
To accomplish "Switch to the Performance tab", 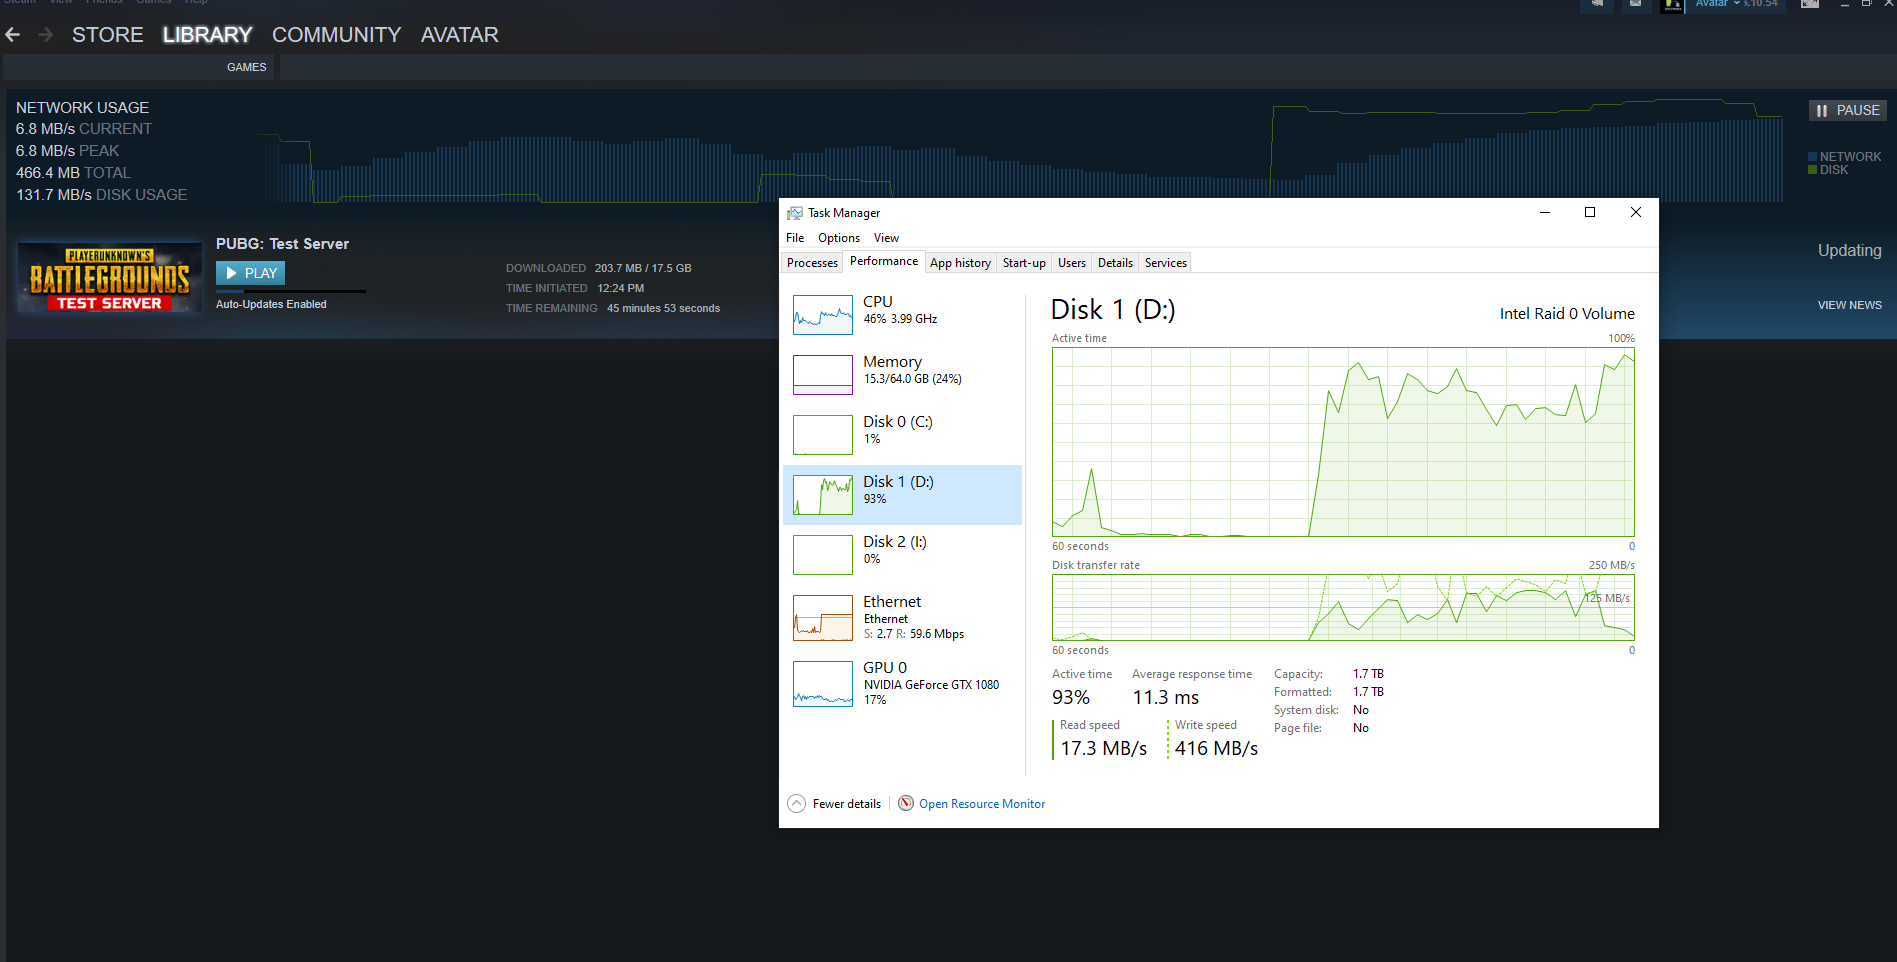I will tap(884, 261).
